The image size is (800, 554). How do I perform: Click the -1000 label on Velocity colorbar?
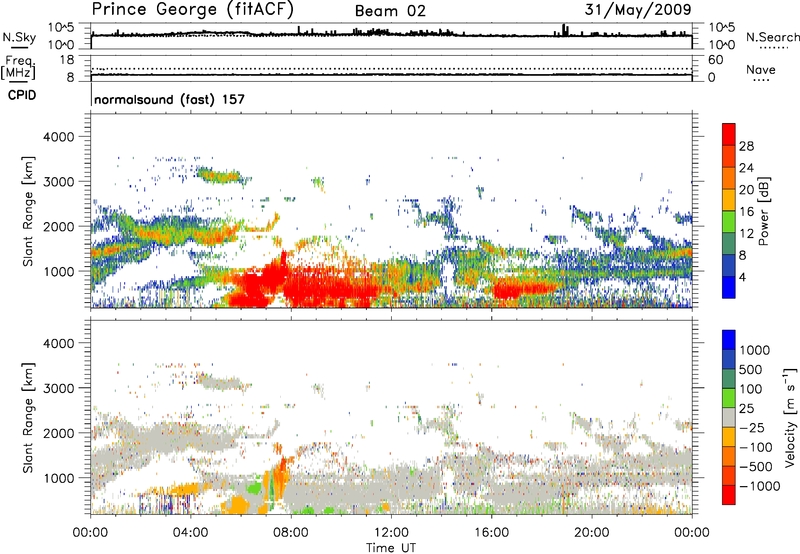[x=760, y=486]
